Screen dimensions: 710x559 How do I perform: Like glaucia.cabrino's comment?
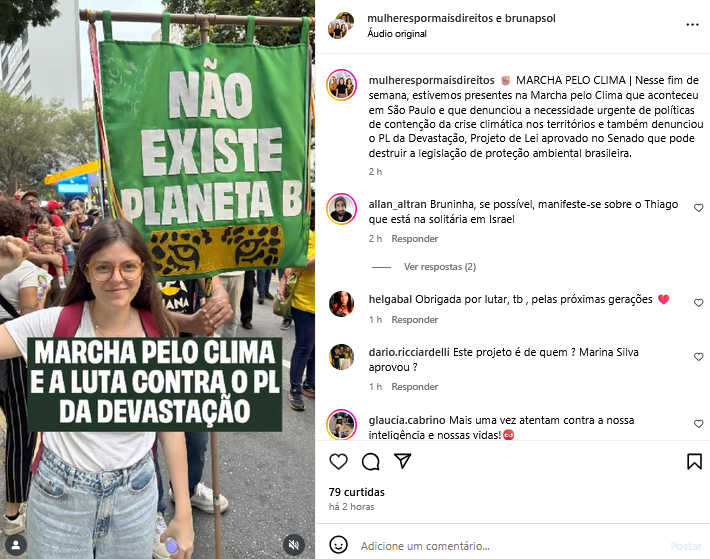pyautogui.click(x=698, y=424)
